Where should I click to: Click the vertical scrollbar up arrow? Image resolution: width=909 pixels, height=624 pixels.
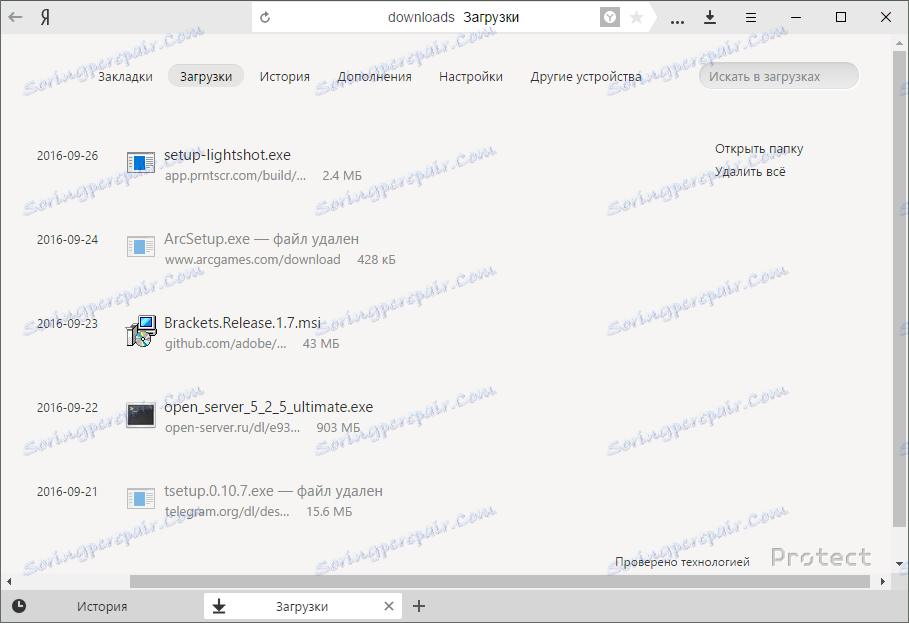point(899,43)
